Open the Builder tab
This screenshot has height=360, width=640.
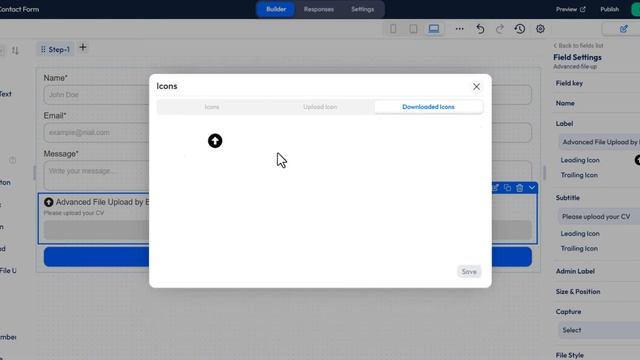pyautogui.click(x=276, y=9)
